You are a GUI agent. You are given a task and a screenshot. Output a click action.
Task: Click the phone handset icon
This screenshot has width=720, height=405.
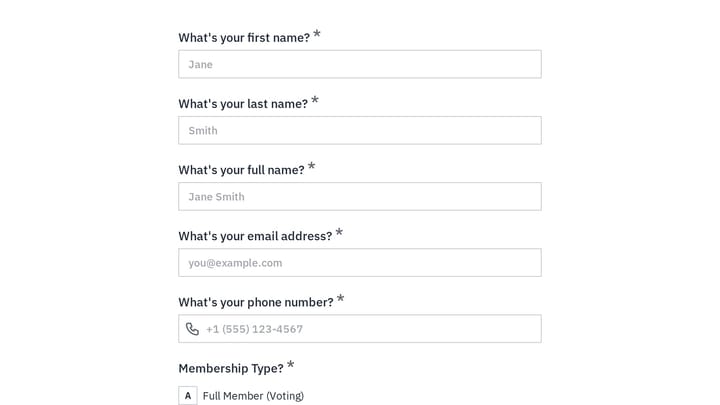(192, 329)
